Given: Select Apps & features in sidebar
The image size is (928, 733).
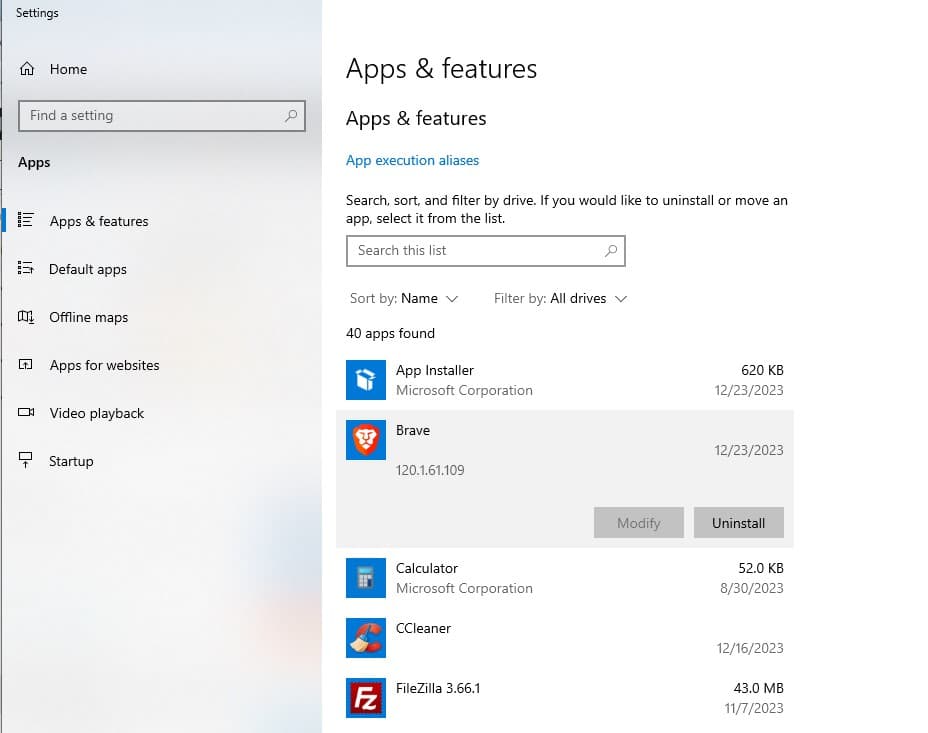Looking at the screenshot, I should 98,221.
